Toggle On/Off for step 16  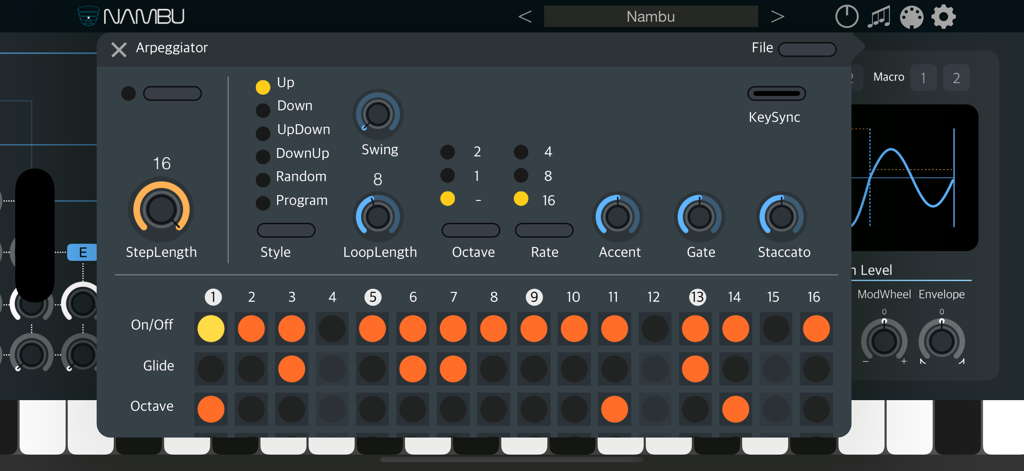(816, 329)
